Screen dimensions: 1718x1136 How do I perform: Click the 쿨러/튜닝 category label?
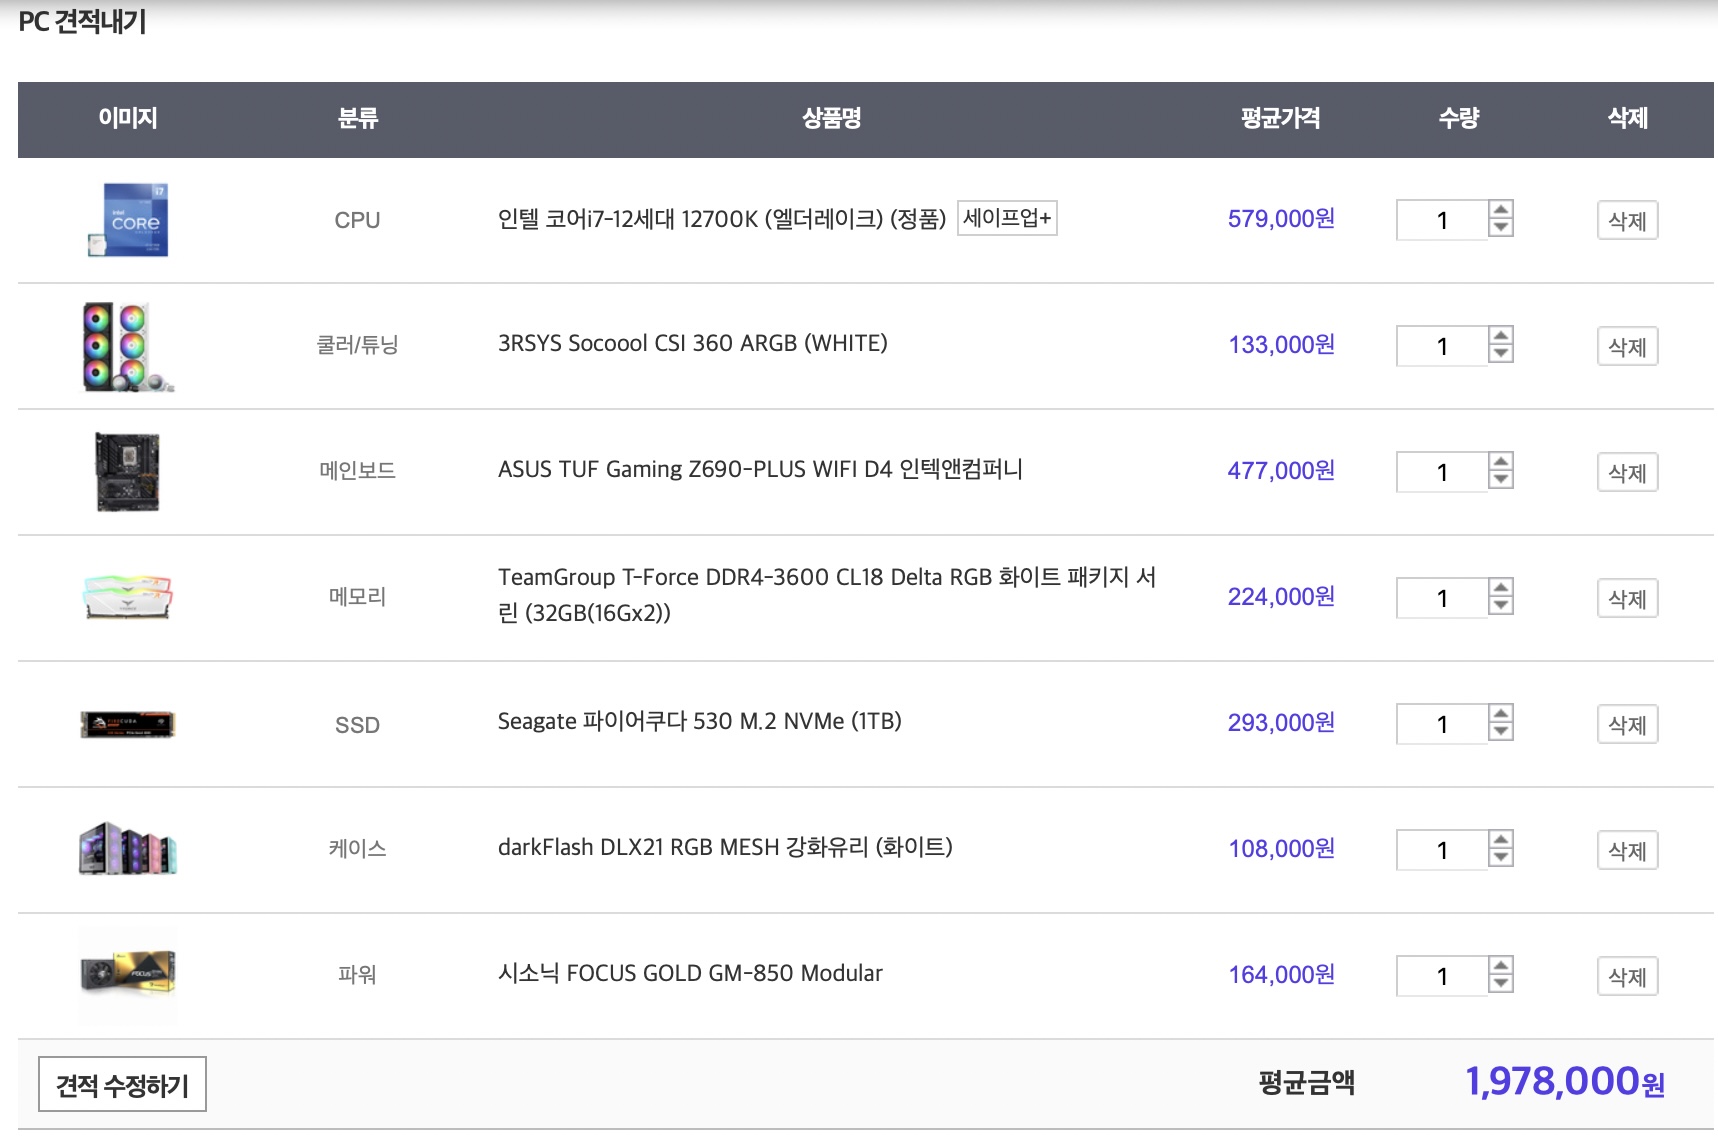pos(357,345)
